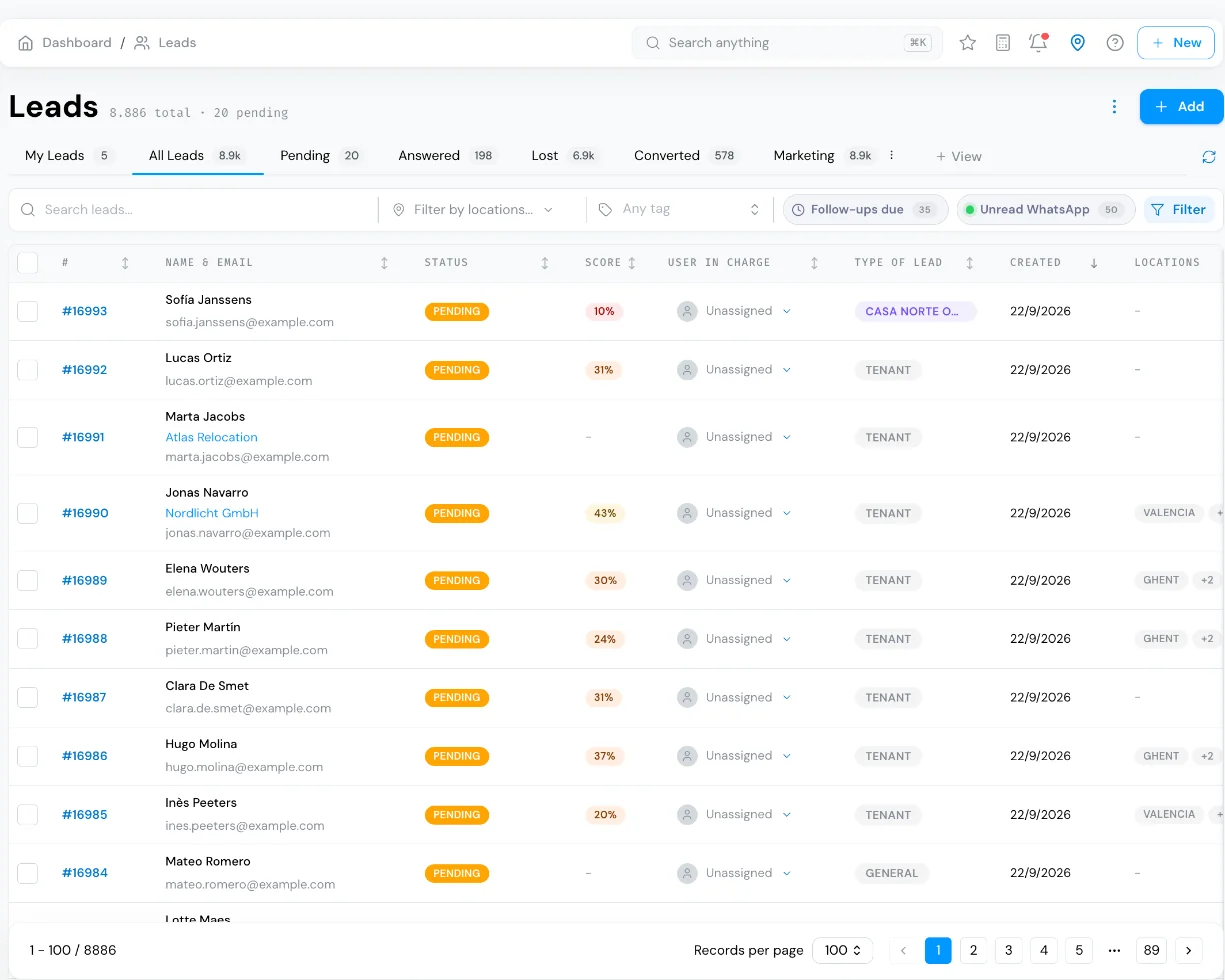
Task: Open lead #16985 link
Action: tap(84, 815)
